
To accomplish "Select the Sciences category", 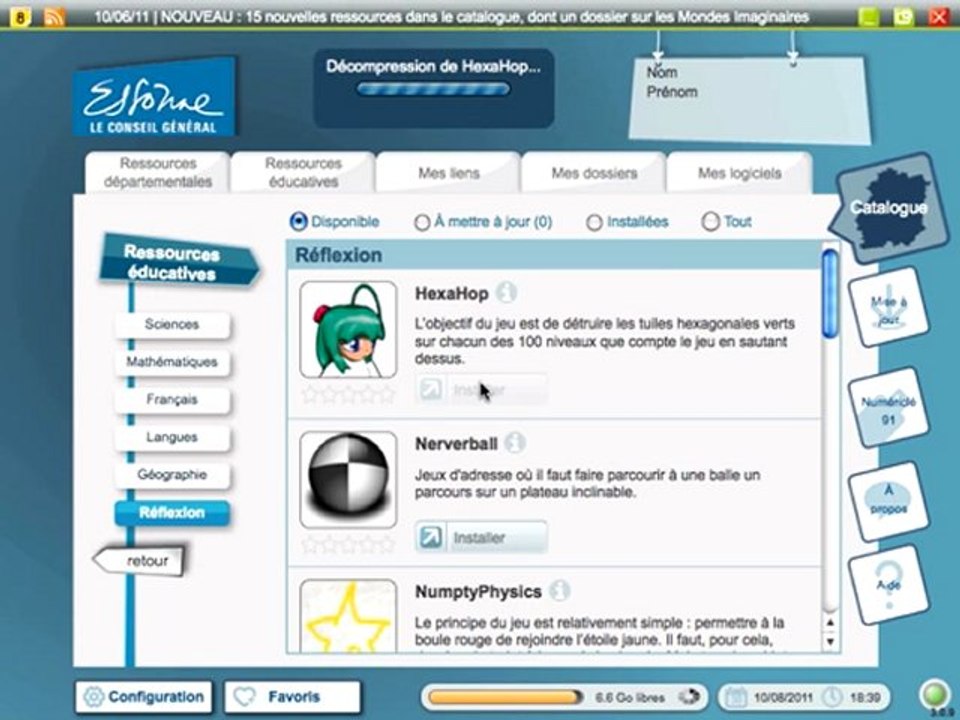I will point(172,324).
